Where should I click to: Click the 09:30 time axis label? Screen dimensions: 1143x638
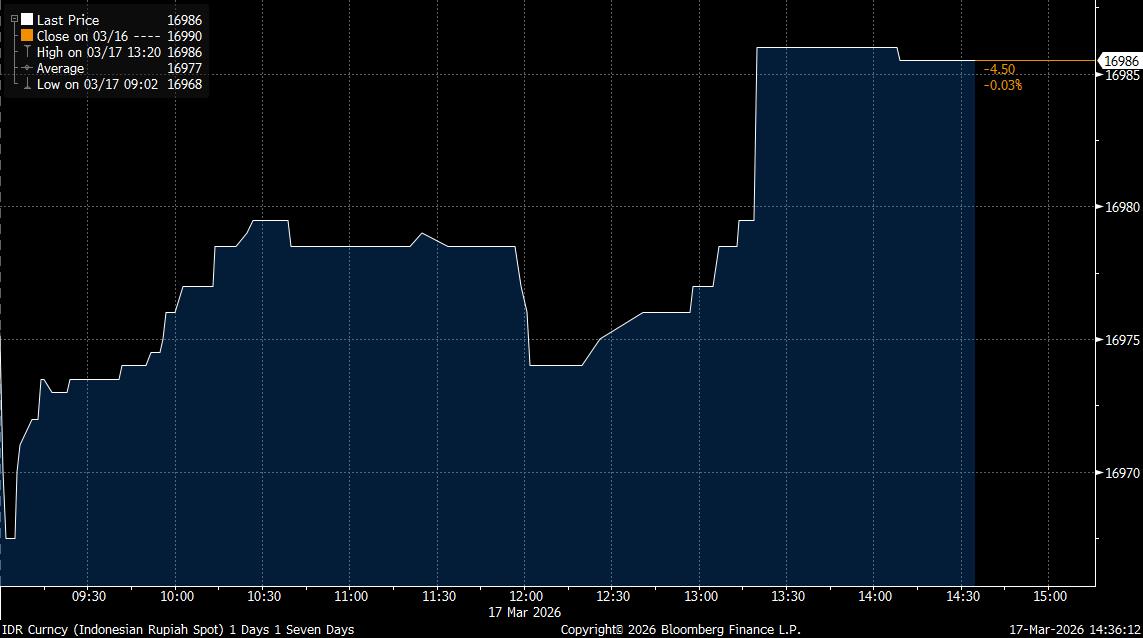(89, 597)
